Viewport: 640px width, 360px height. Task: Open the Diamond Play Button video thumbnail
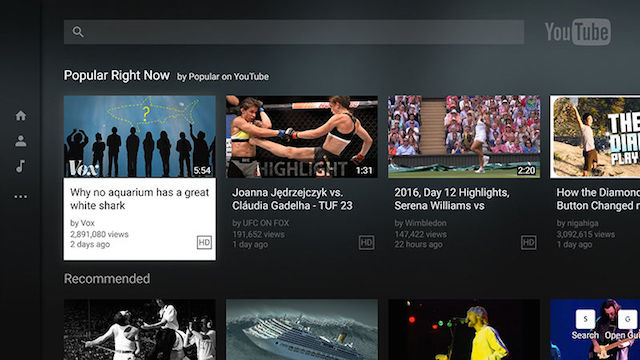click(x=595, y=137)
